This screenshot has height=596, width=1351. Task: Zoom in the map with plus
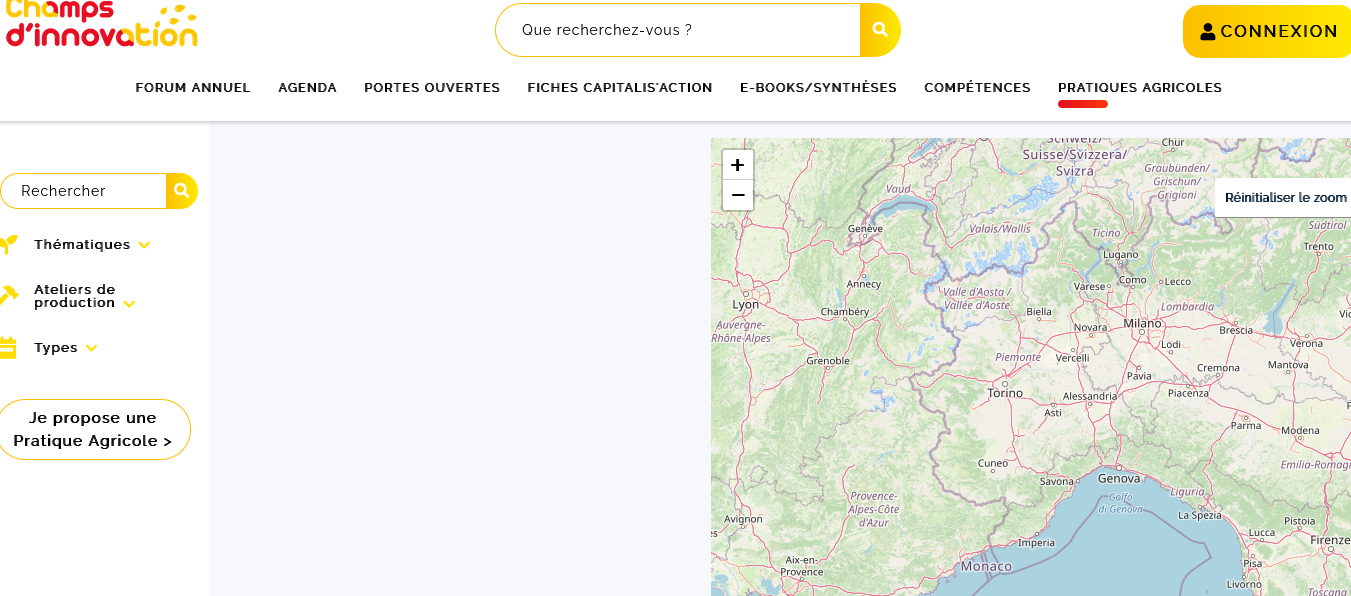tap(738, 165)
